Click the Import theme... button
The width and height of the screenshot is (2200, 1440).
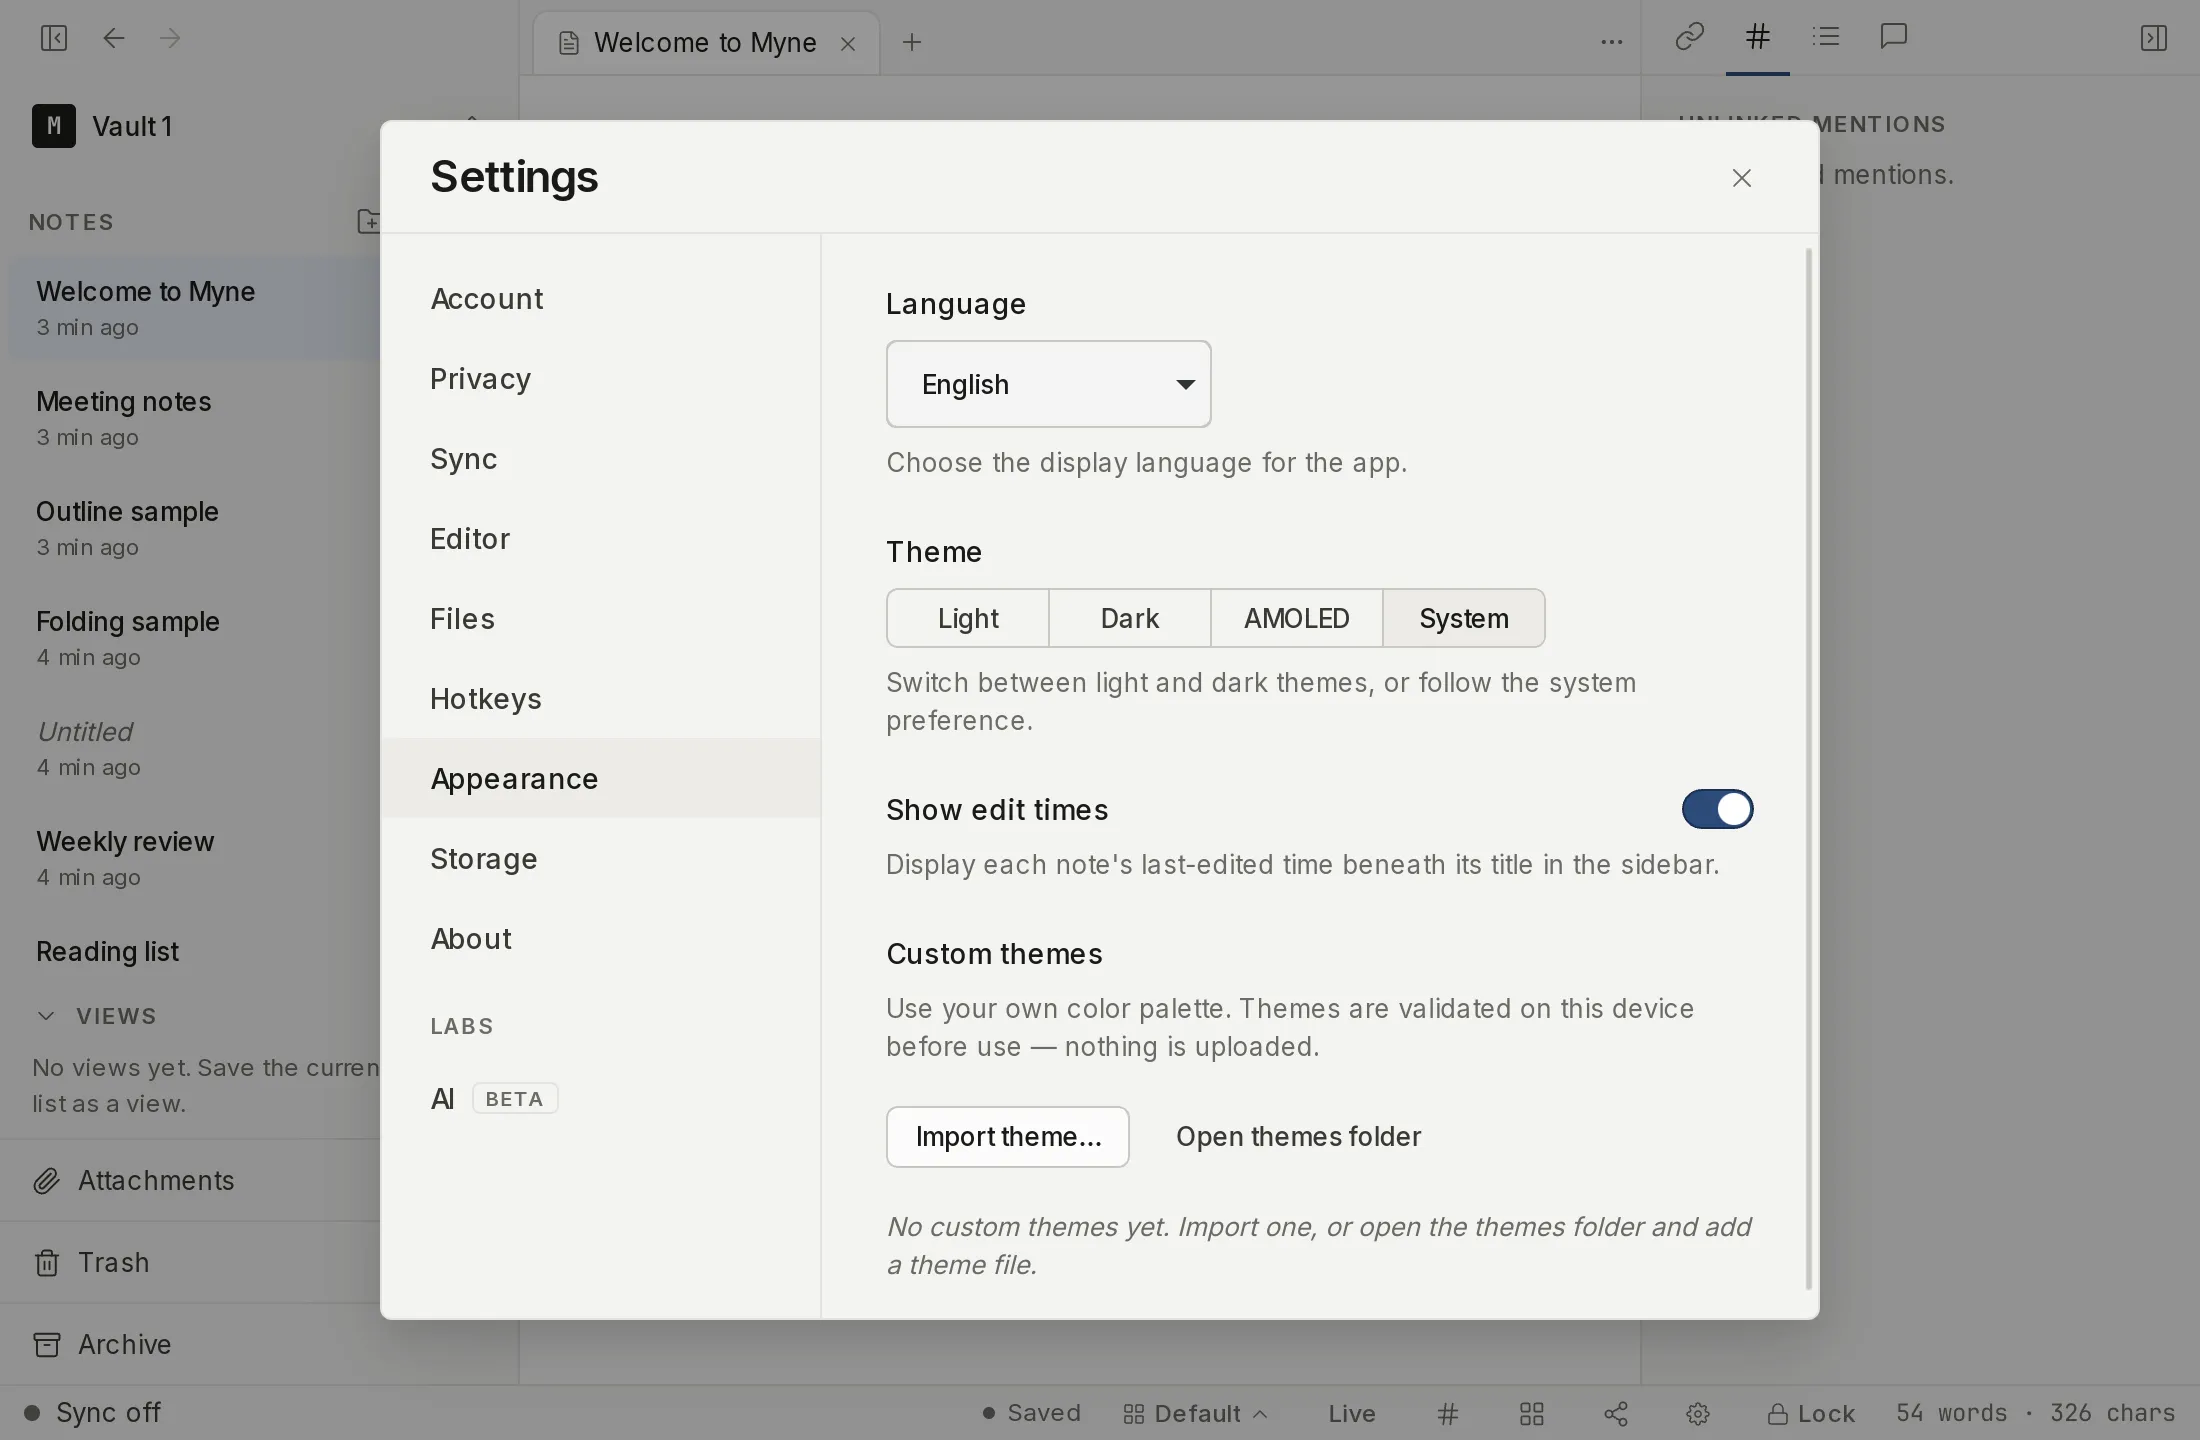(1008, 1136)
